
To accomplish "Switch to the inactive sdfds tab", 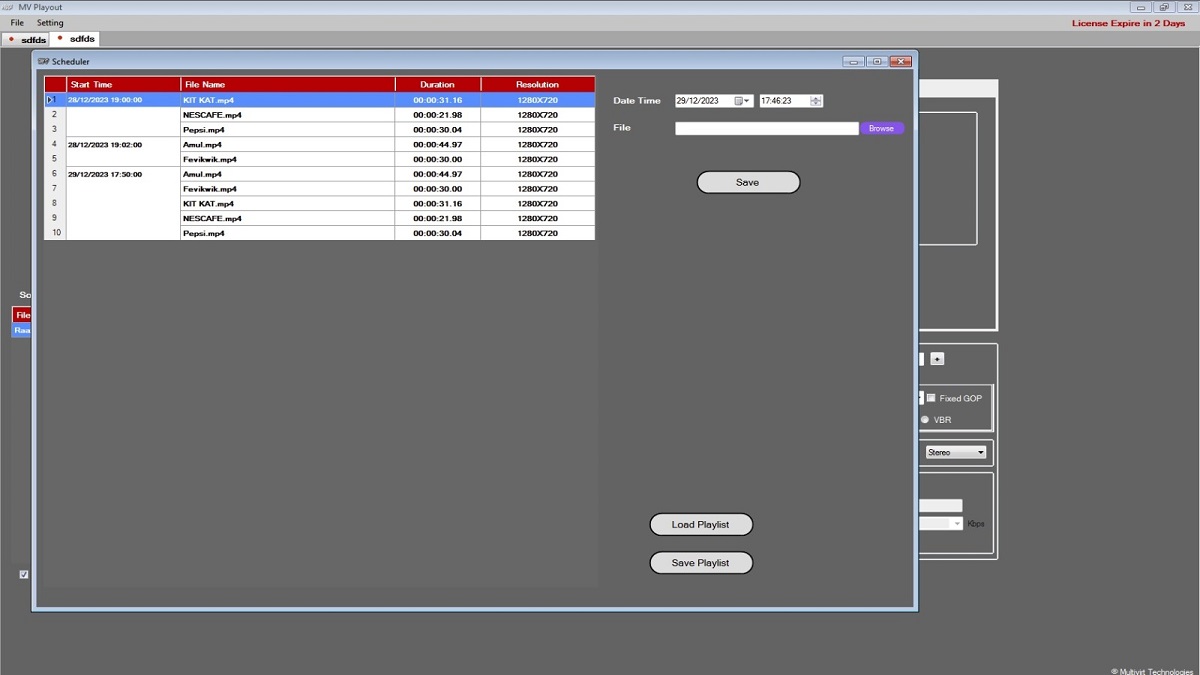I will [x=27, y=39].
